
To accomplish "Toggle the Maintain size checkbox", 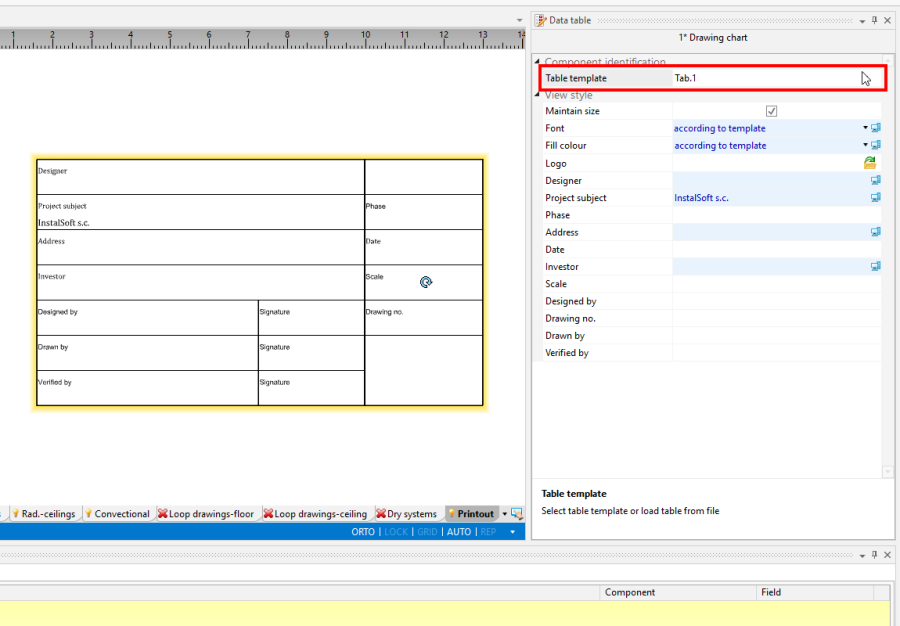I will click(771, 111).
